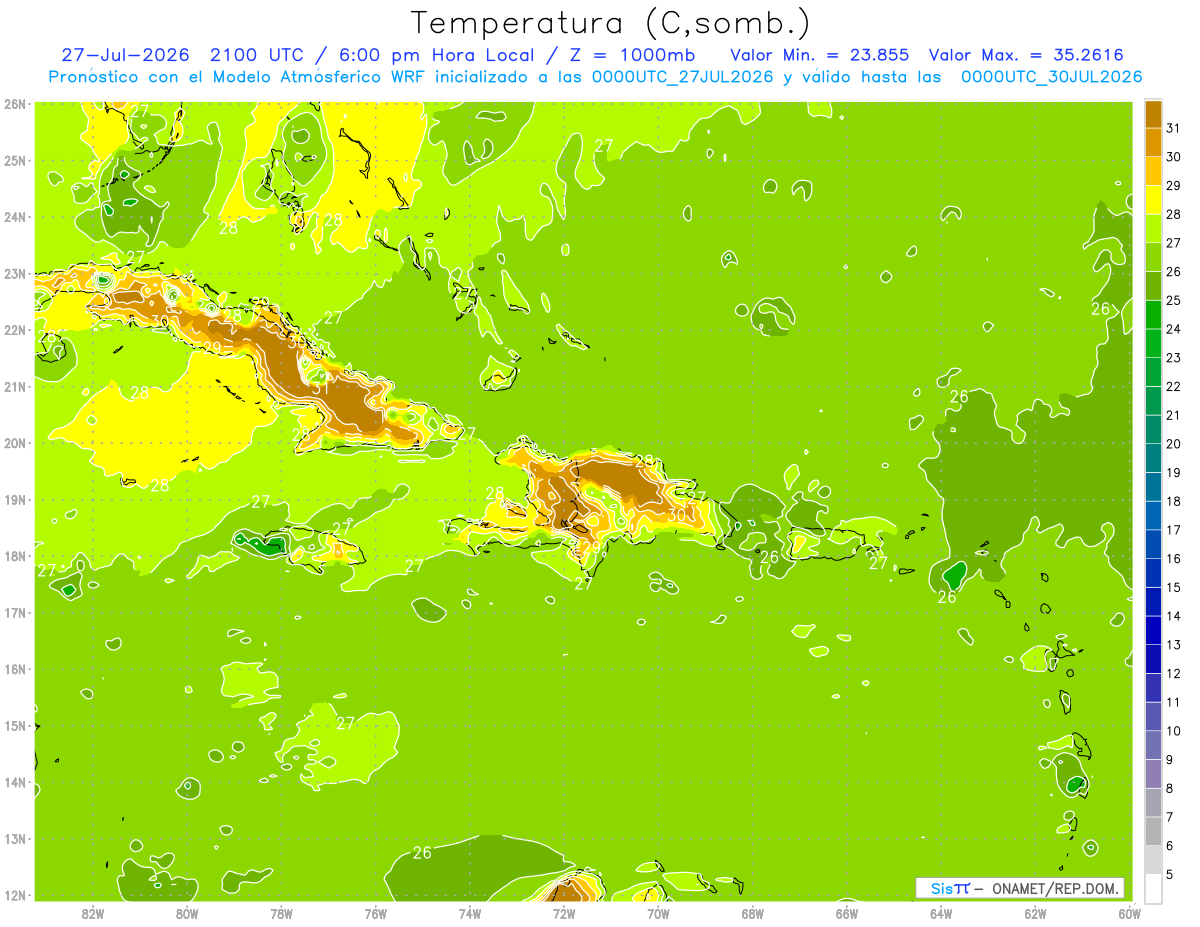Pick the blue swatch between legend 16 and 17
The image size is (1200, 927).
(x=1153, y=544)
